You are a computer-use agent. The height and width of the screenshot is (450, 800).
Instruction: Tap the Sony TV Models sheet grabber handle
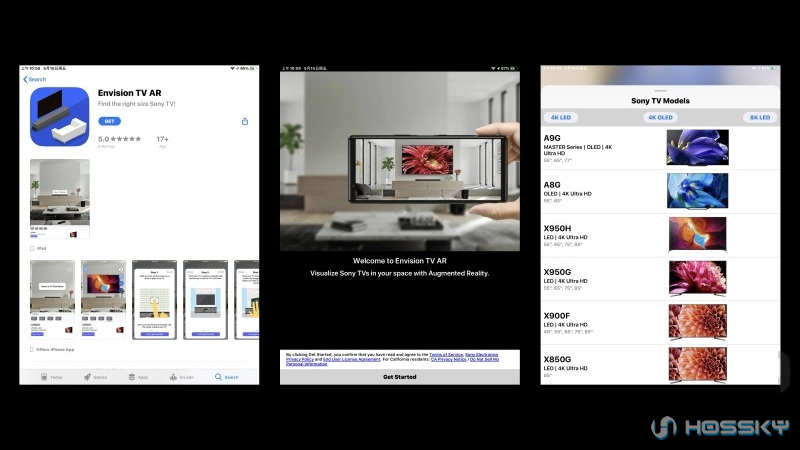(x=660, y=91)
